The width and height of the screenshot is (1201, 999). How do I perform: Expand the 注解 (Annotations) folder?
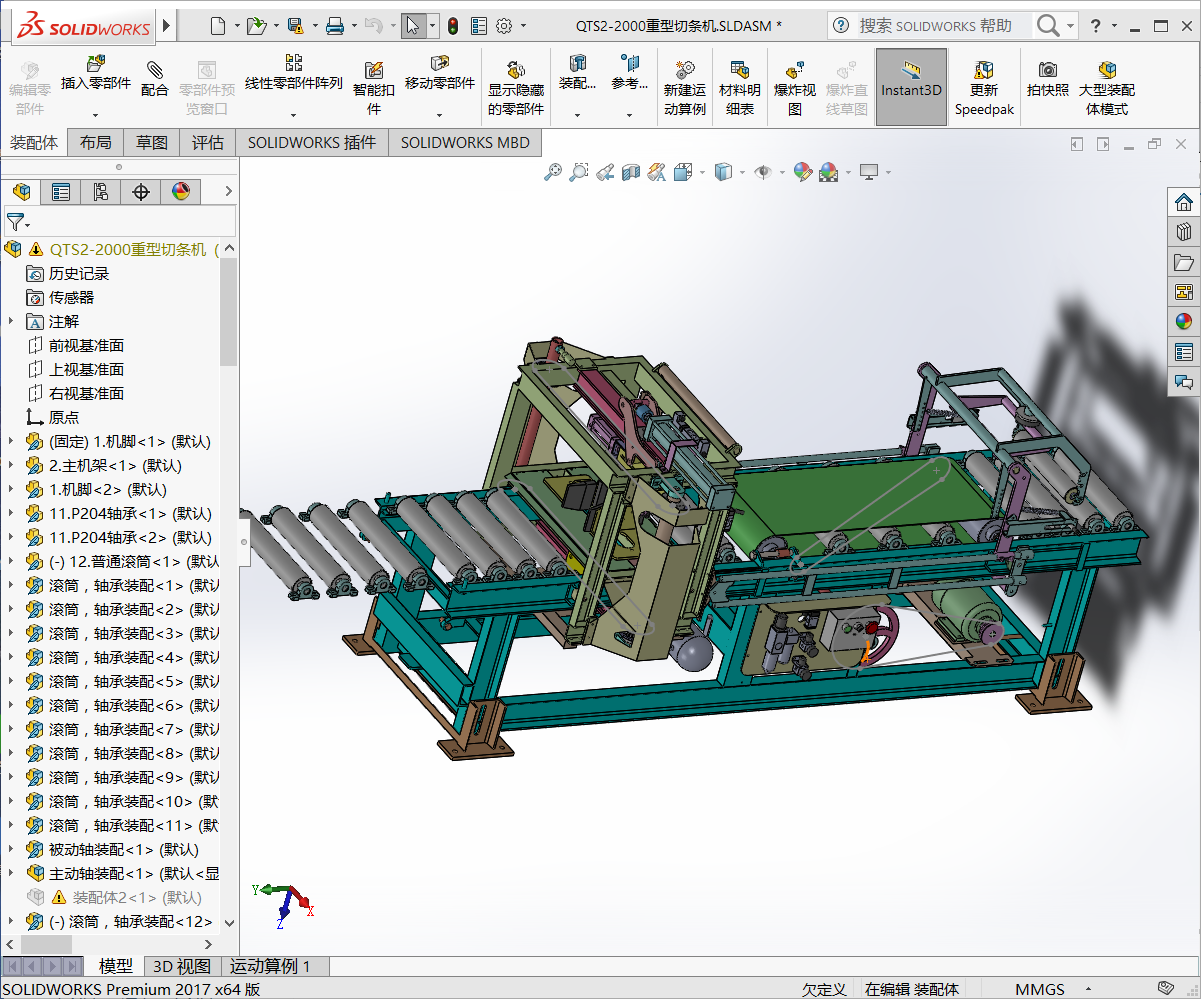pyautogui.click(x=11, y=321)
